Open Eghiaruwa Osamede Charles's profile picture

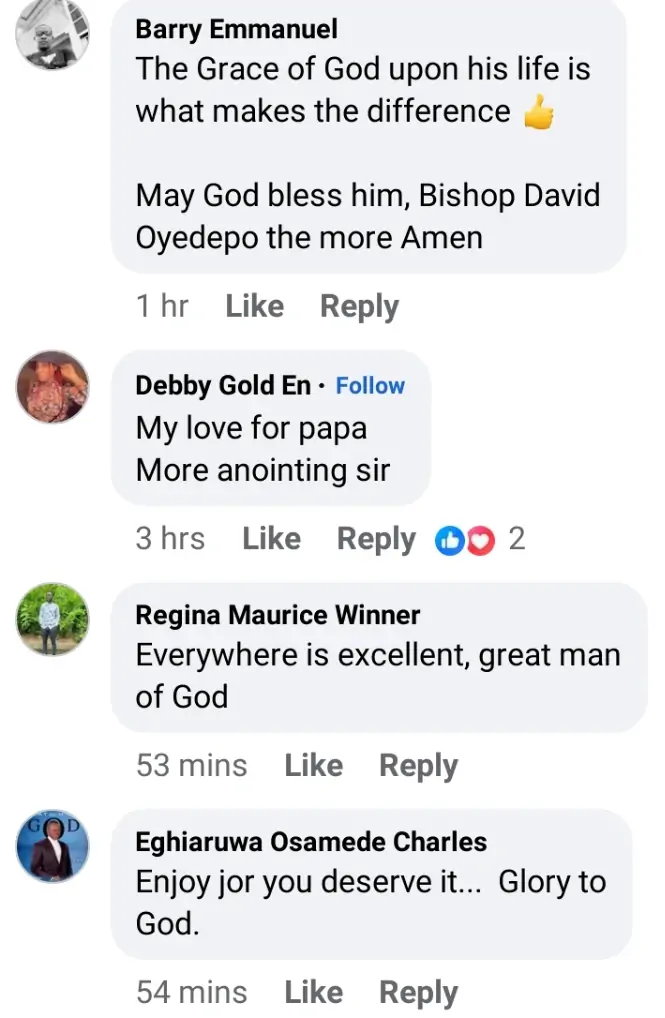(53, 847)
